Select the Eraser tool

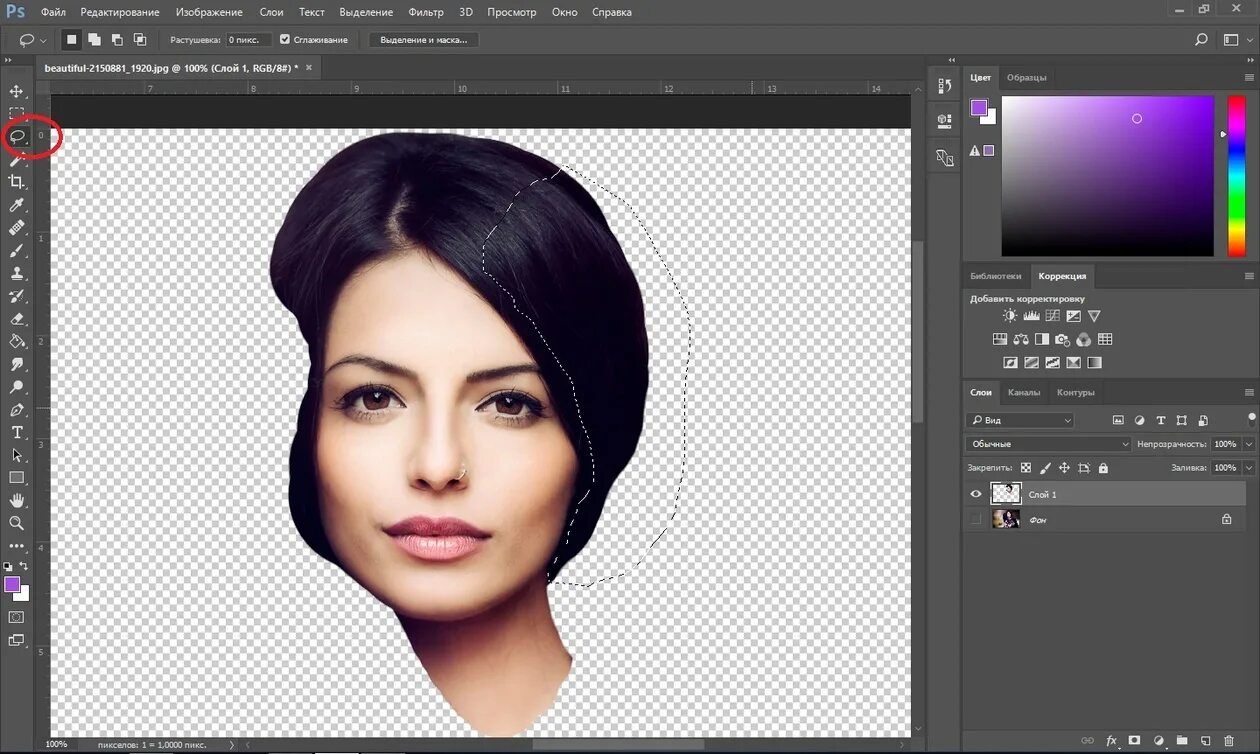point(17,319)
